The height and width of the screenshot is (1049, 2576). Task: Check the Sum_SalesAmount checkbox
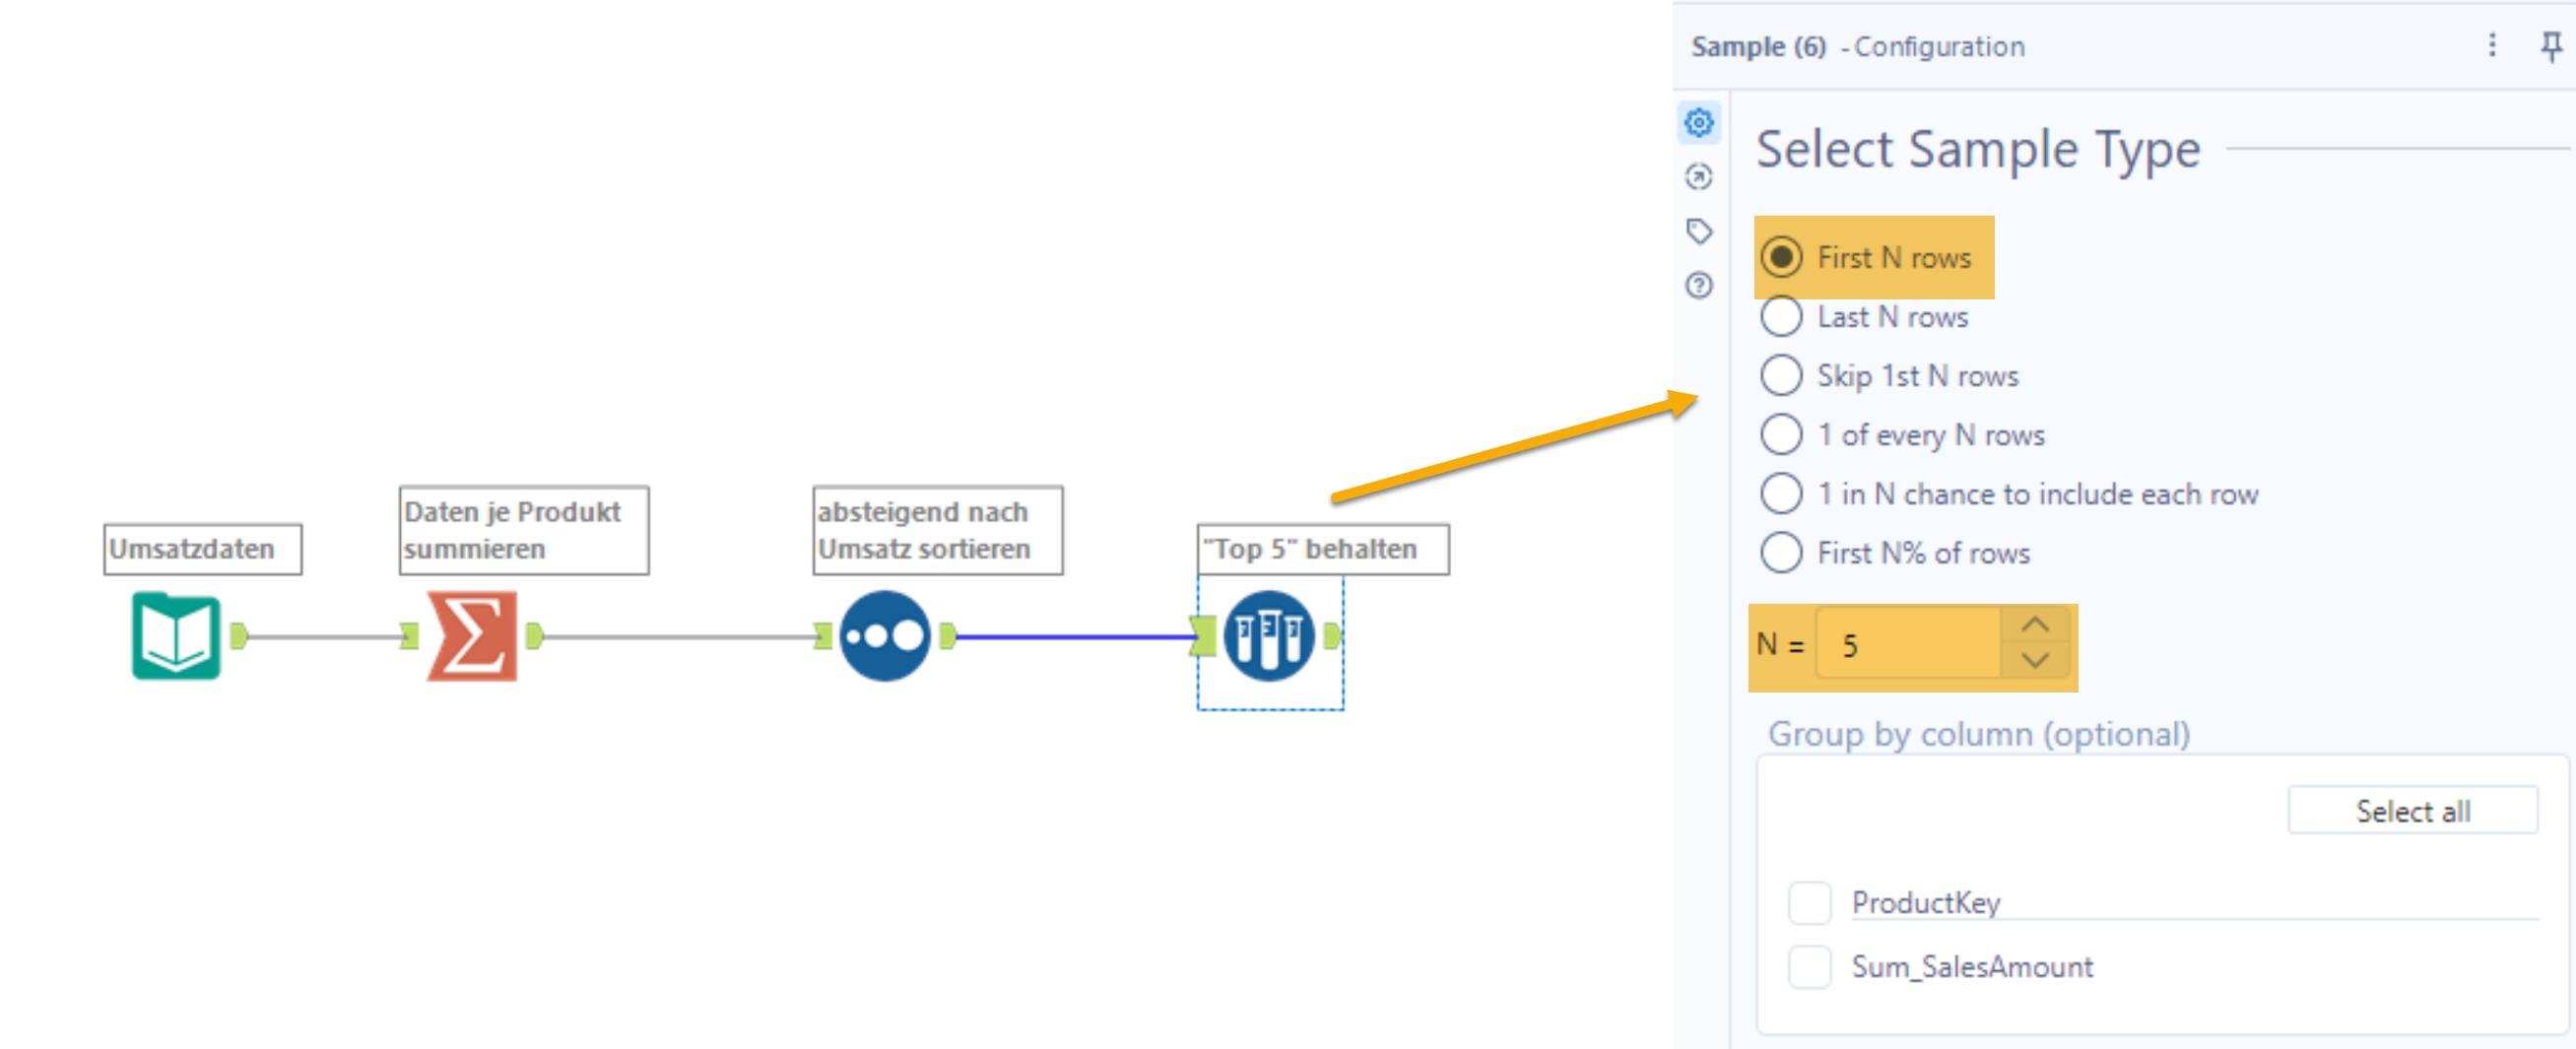(x=1808, y=967)
